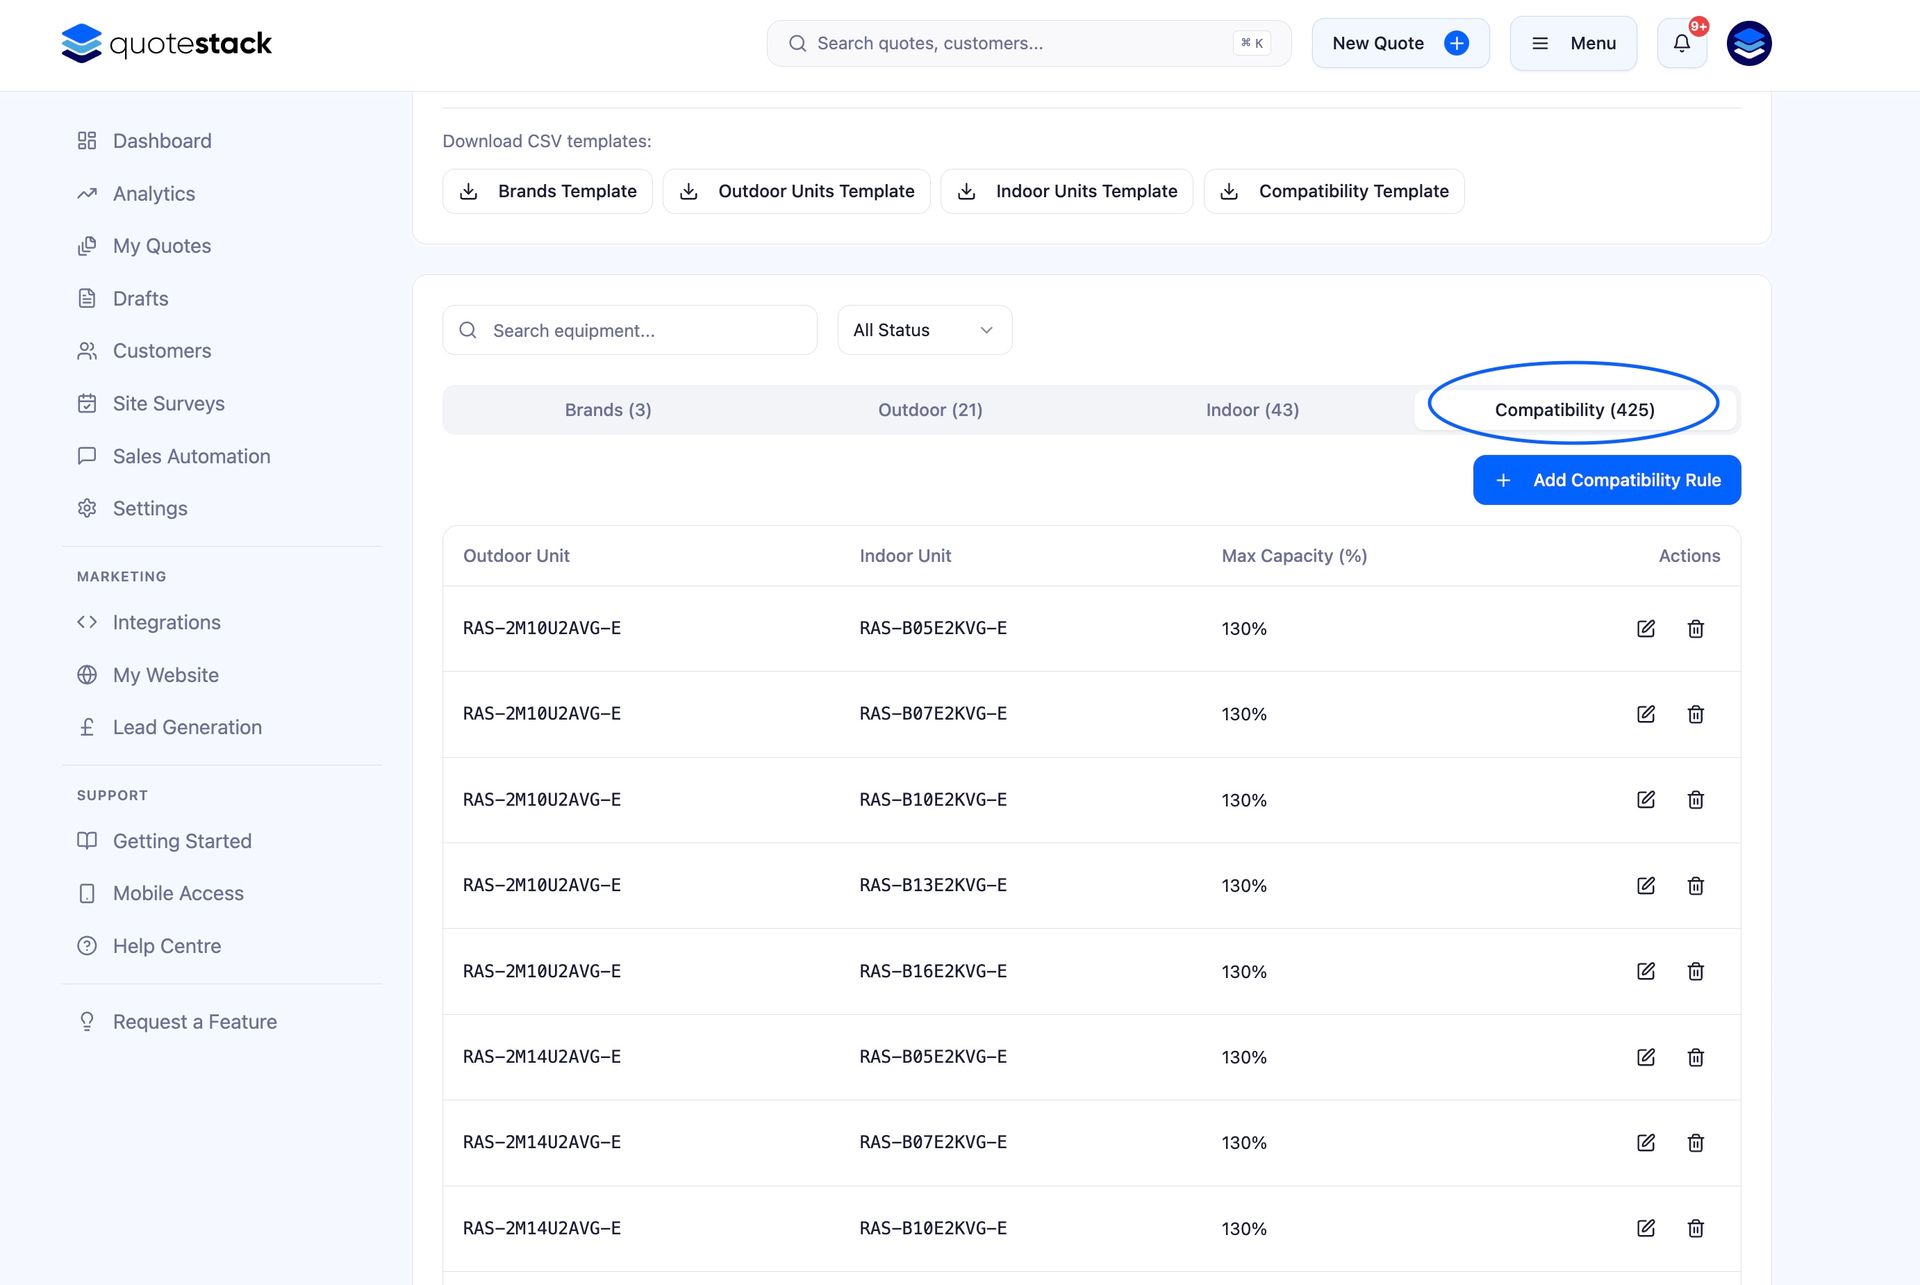Click the quotestack logo

[x=166, y=43]
